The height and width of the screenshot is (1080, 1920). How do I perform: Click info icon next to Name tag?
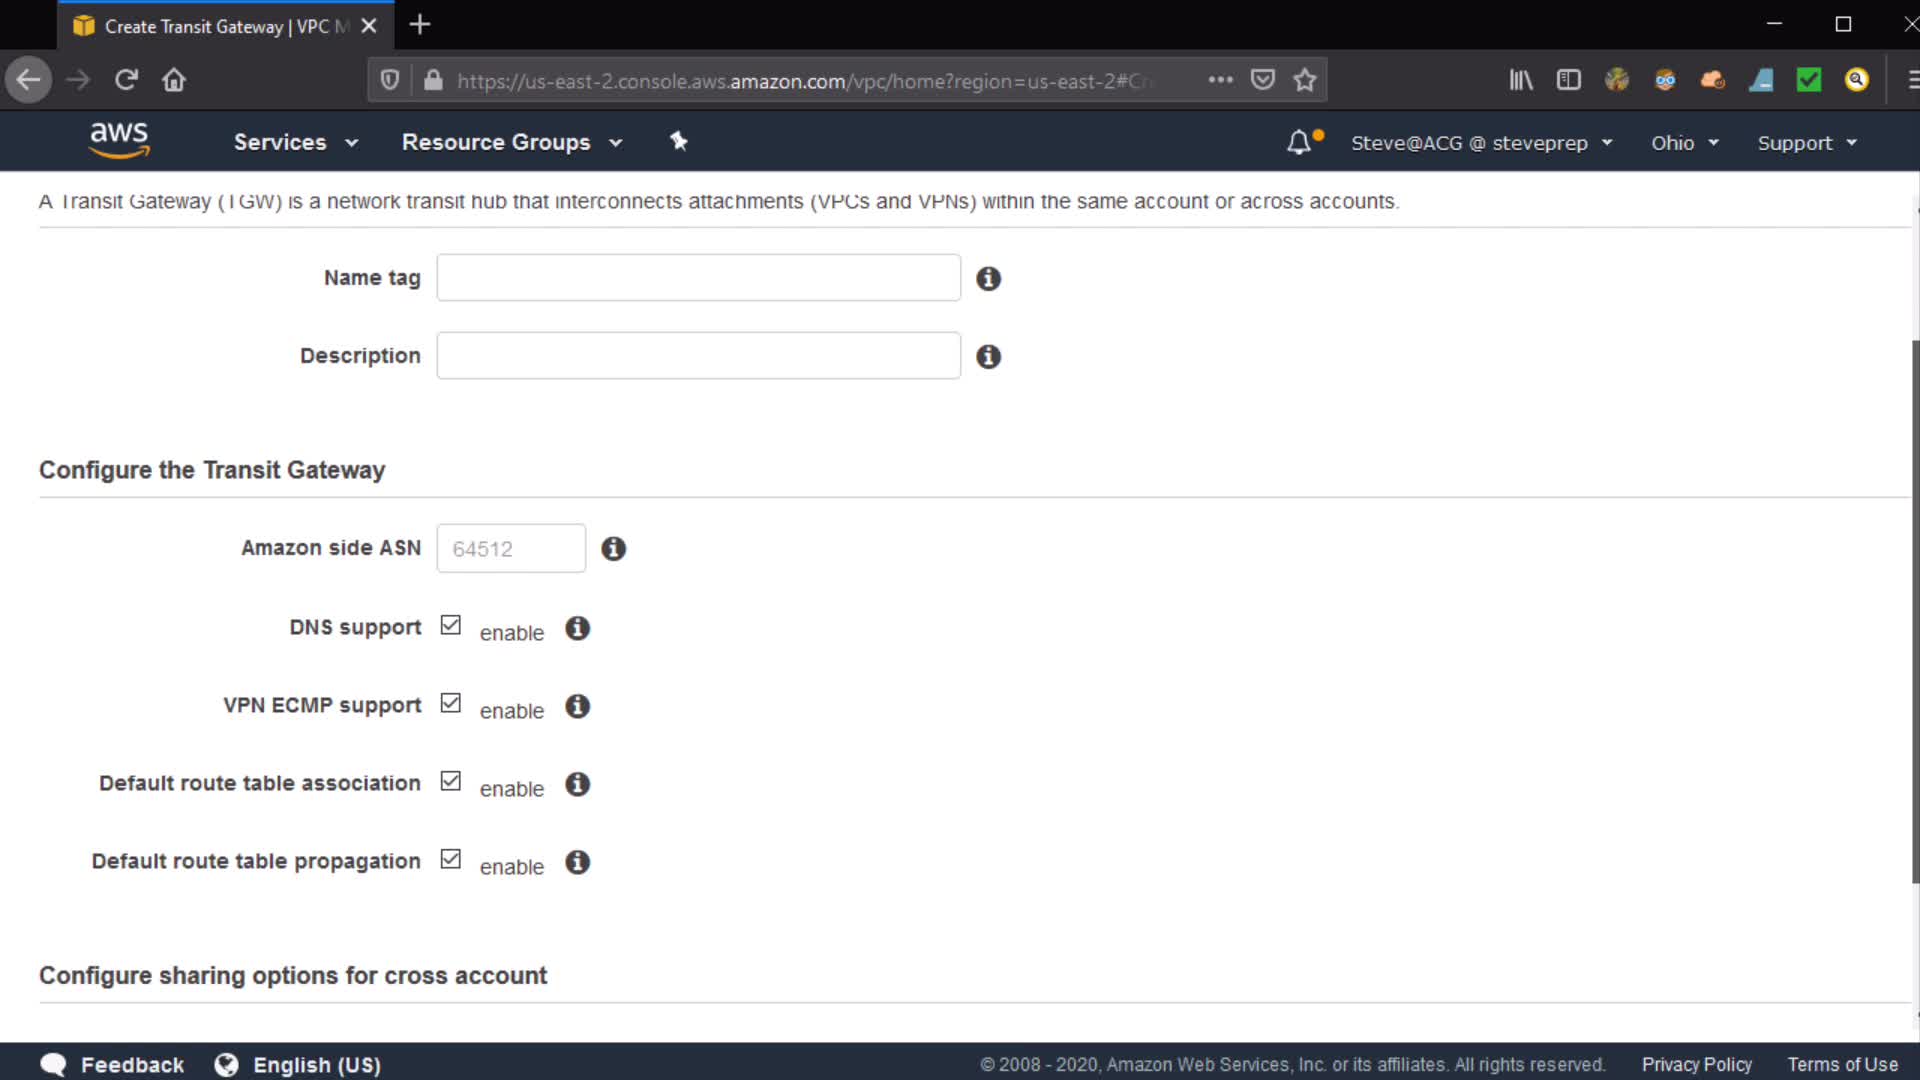(x=988, y=279)
